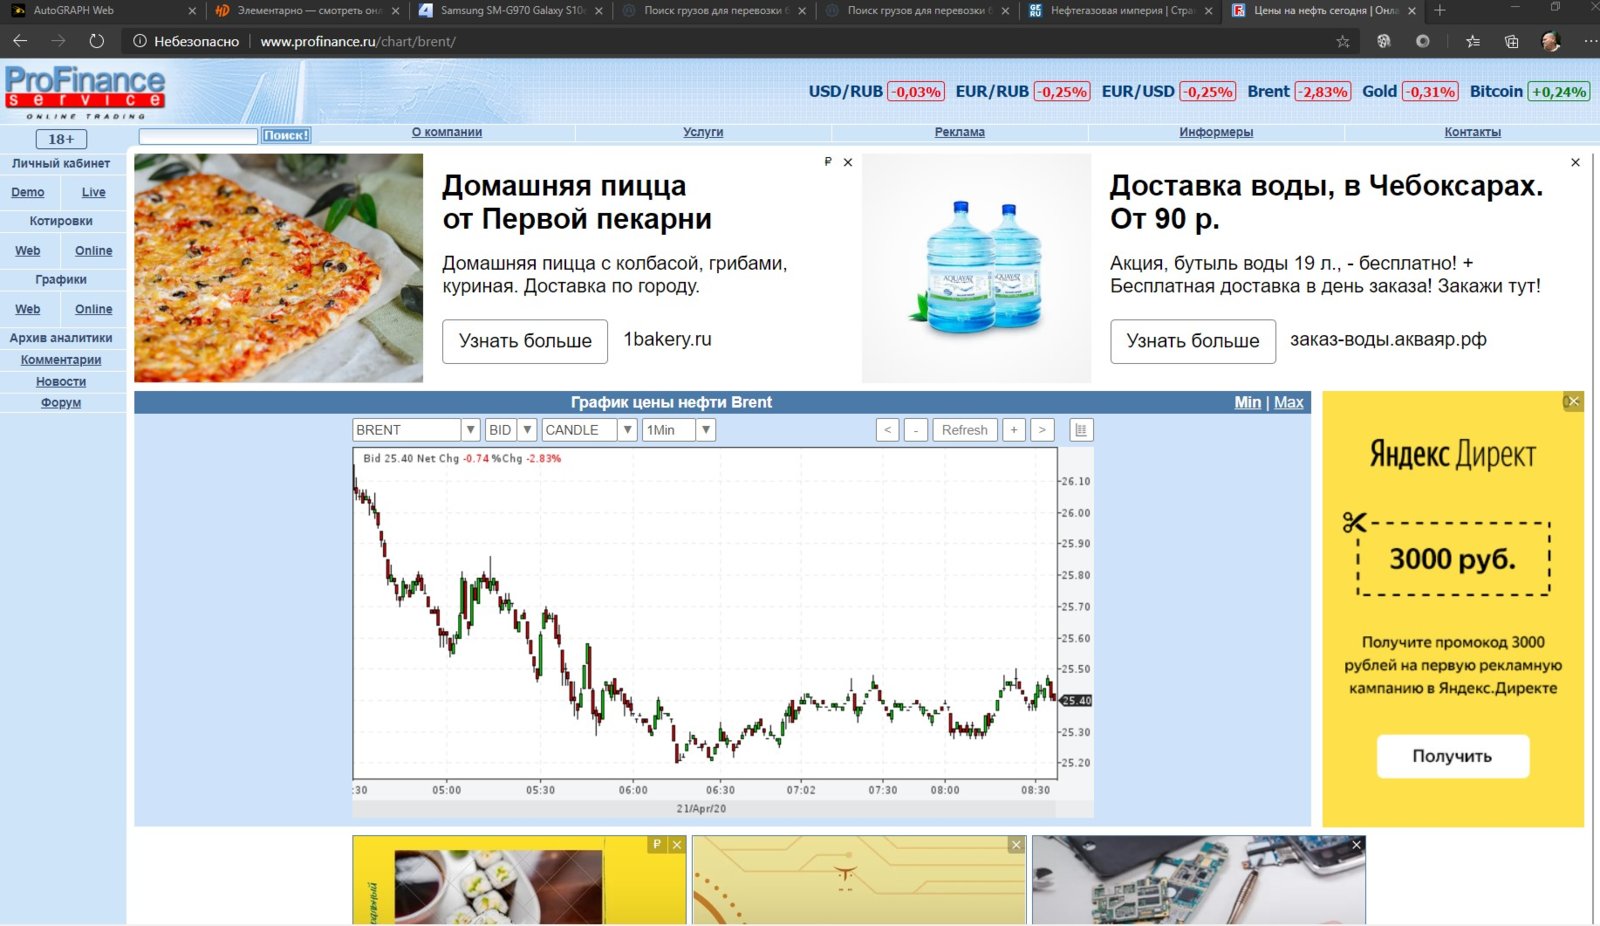
Task: Click the Max chart size link
Action: [1288, 402]
